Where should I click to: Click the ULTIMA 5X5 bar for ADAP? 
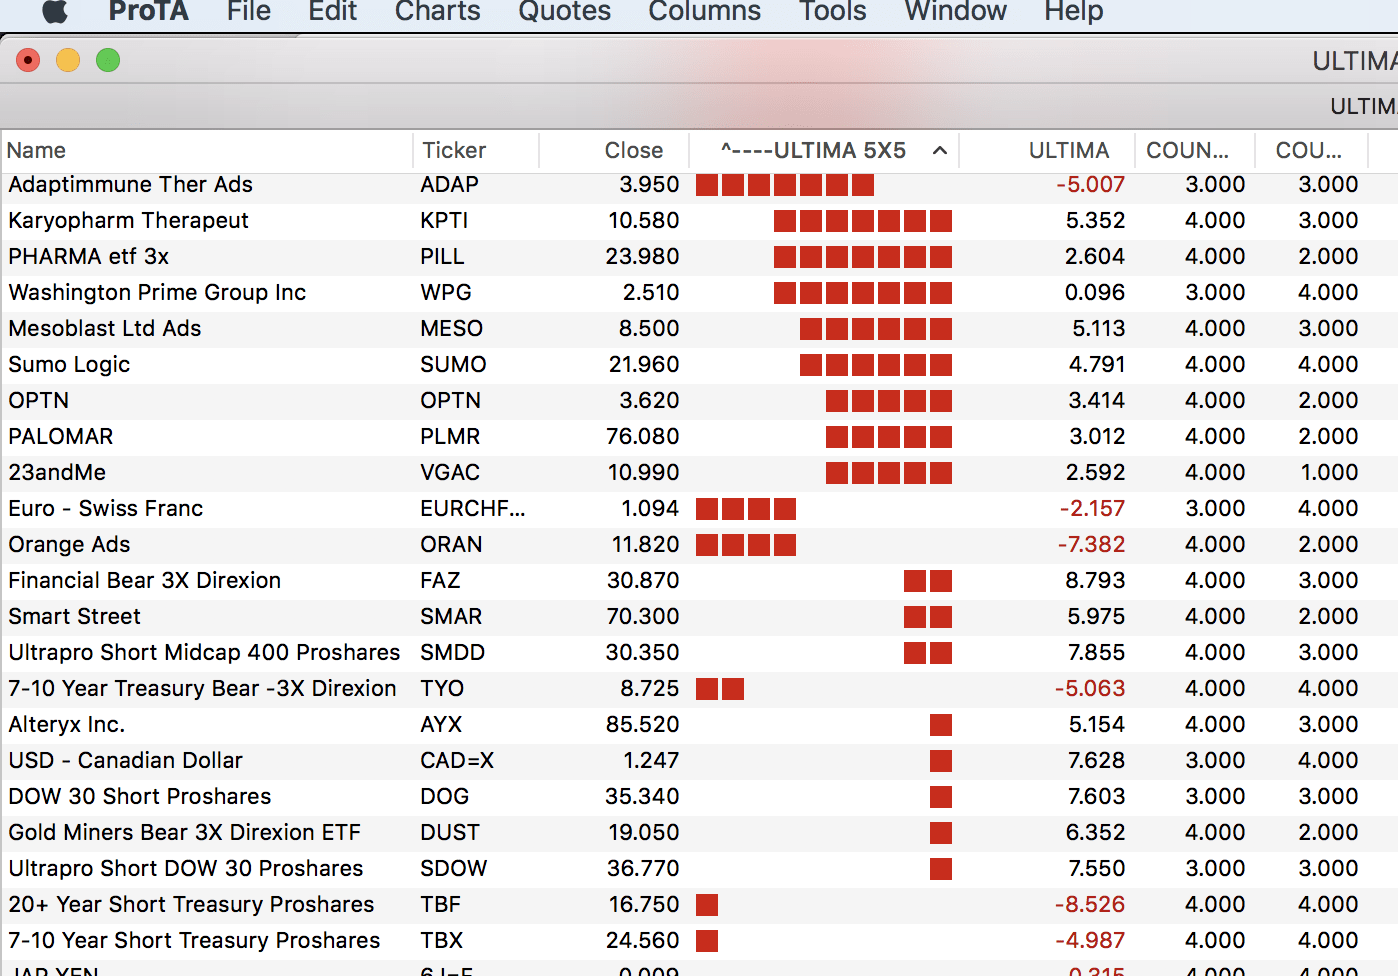tap(785, 185)
